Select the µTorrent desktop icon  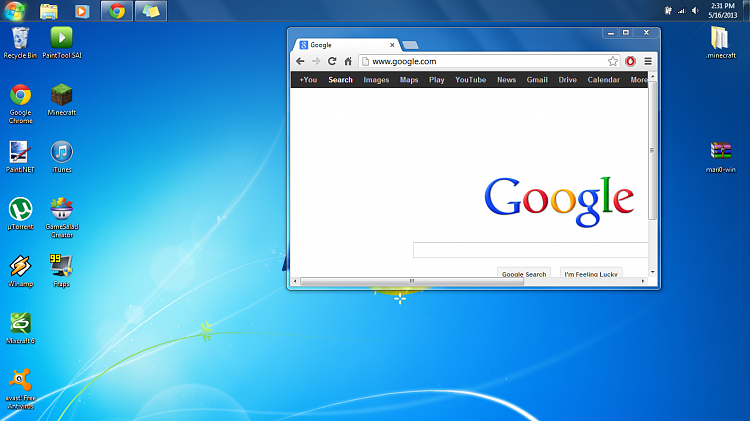pyautogui.click(x=20, y=214)
